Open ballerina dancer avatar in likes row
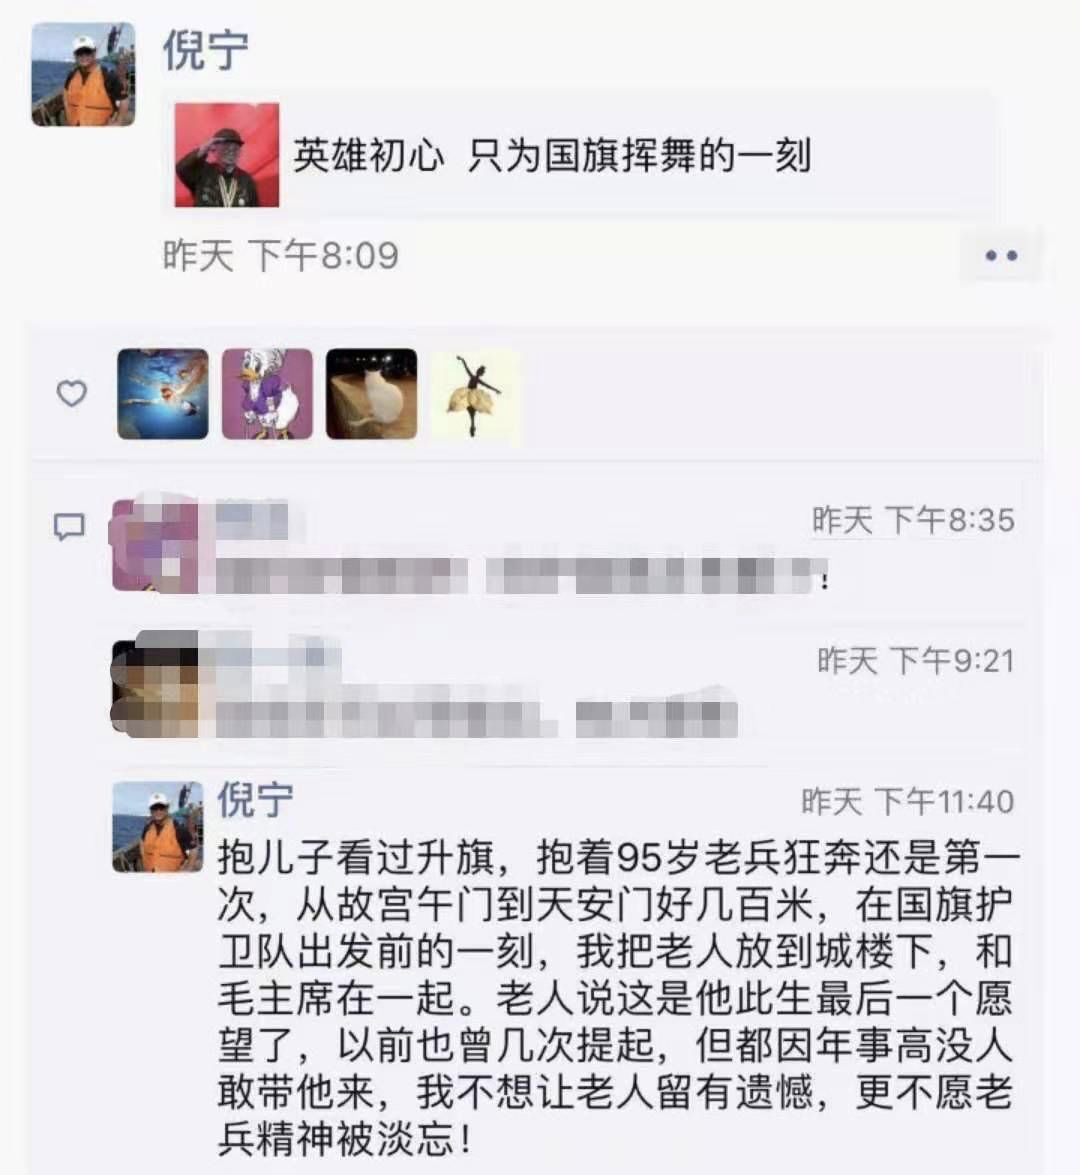Viewport: 1080px width, 1175px height. [475, 393]
